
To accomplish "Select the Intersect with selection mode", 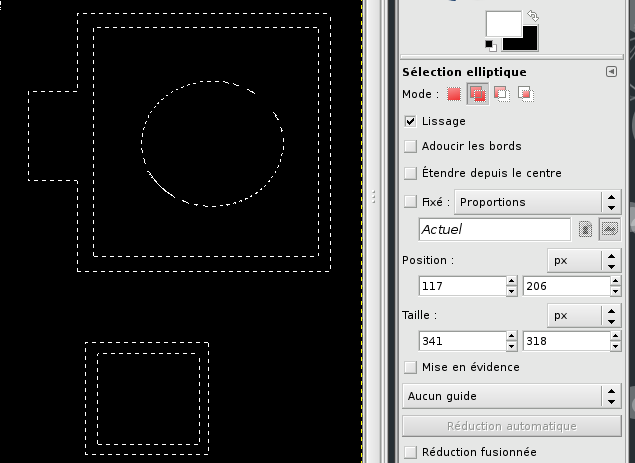I will [x=526, y=94].
